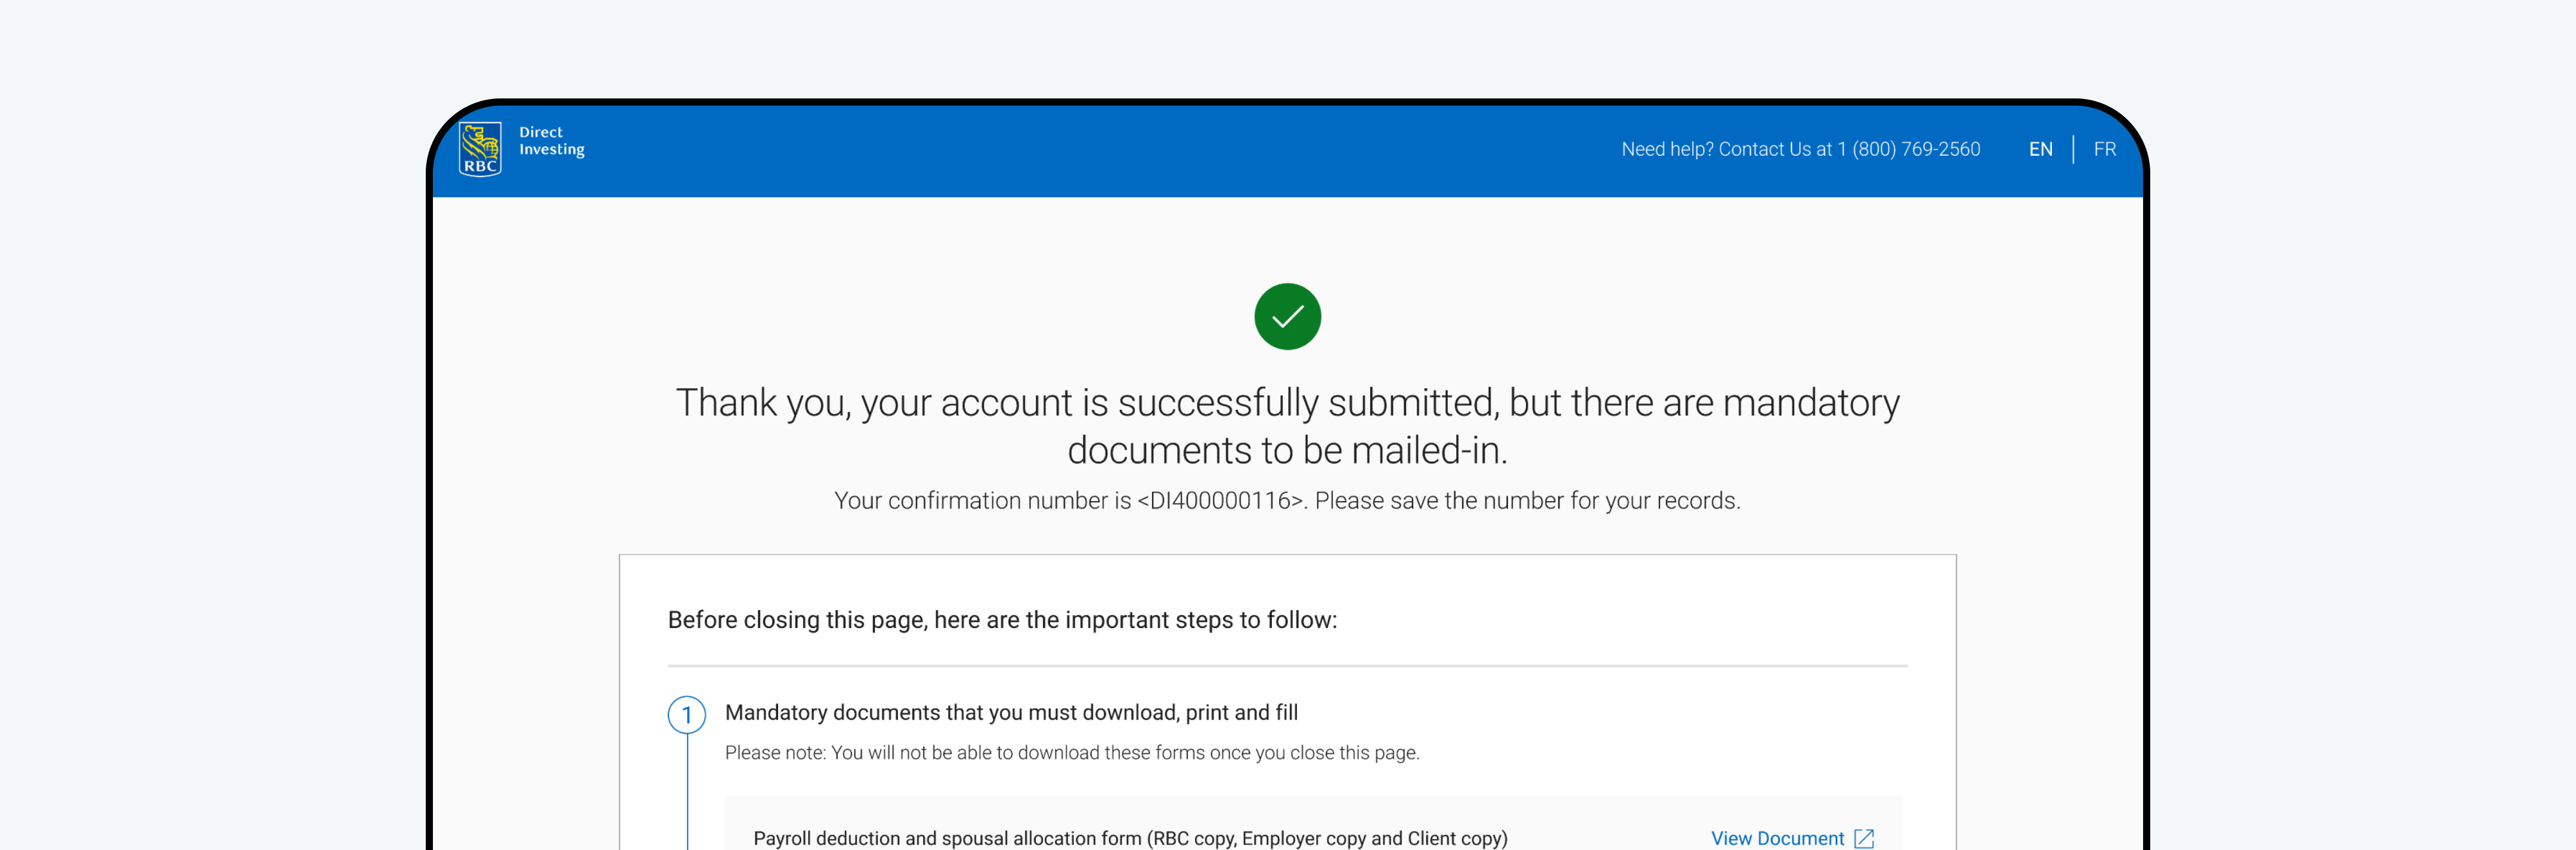
Task: Switch language to EN
Action: (2040, 149)
